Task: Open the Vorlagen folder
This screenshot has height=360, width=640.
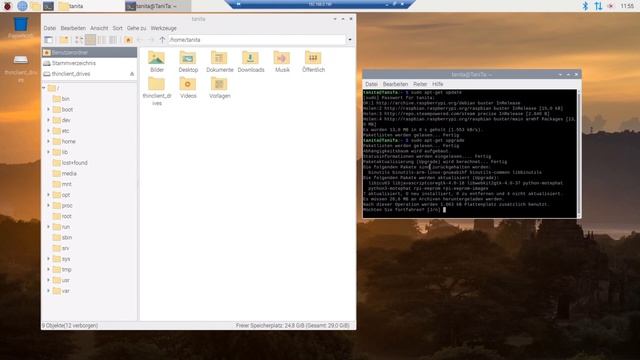Action: pos(220,88)
